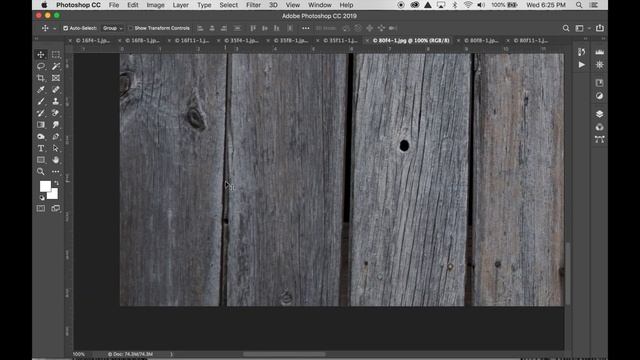640x360 pixels.
Task: Select the Move tool in the toolbox
Action: 41,54
